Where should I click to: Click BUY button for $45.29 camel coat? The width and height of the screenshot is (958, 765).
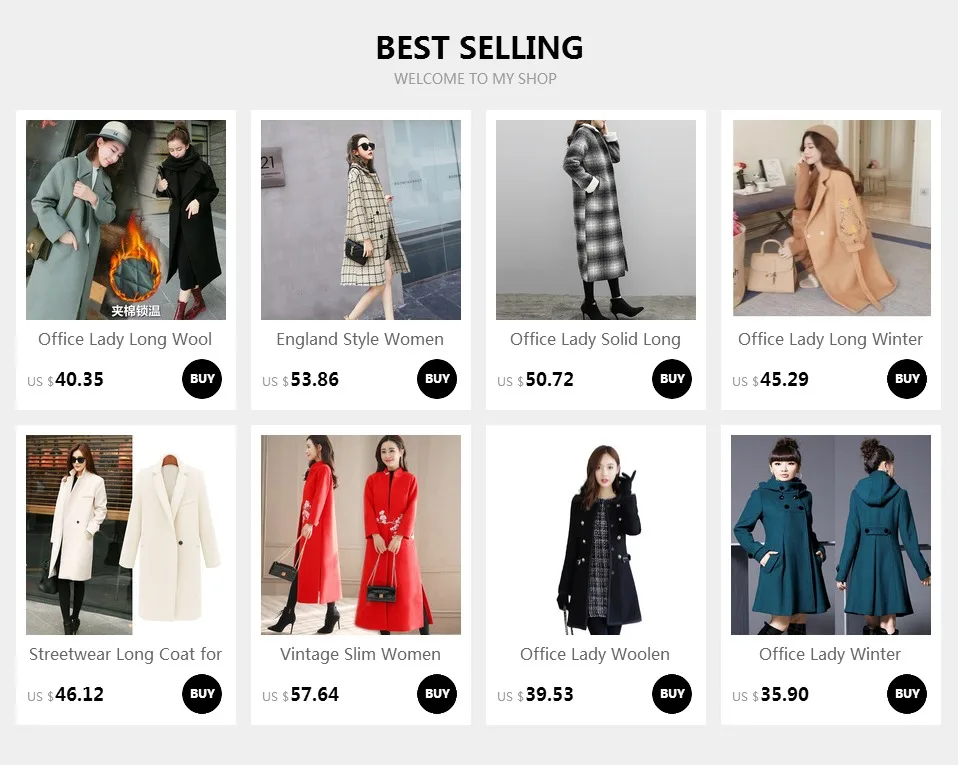pyautogui.click(x=907, y=379)
